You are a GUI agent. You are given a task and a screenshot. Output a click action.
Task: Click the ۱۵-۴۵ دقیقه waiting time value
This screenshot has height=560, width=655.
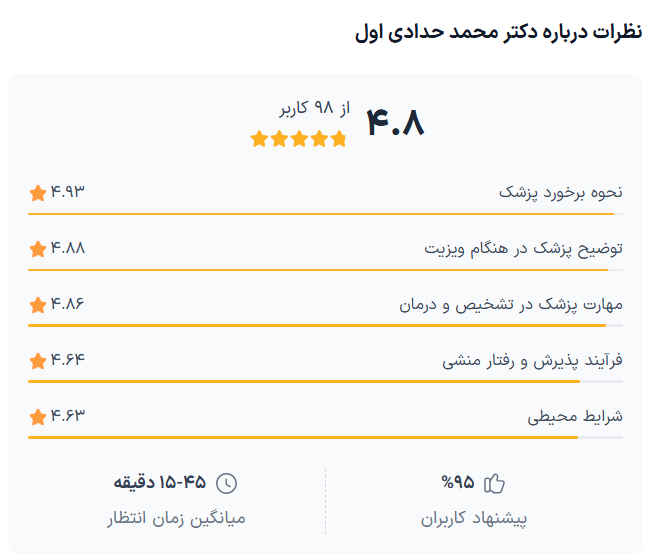160,484
